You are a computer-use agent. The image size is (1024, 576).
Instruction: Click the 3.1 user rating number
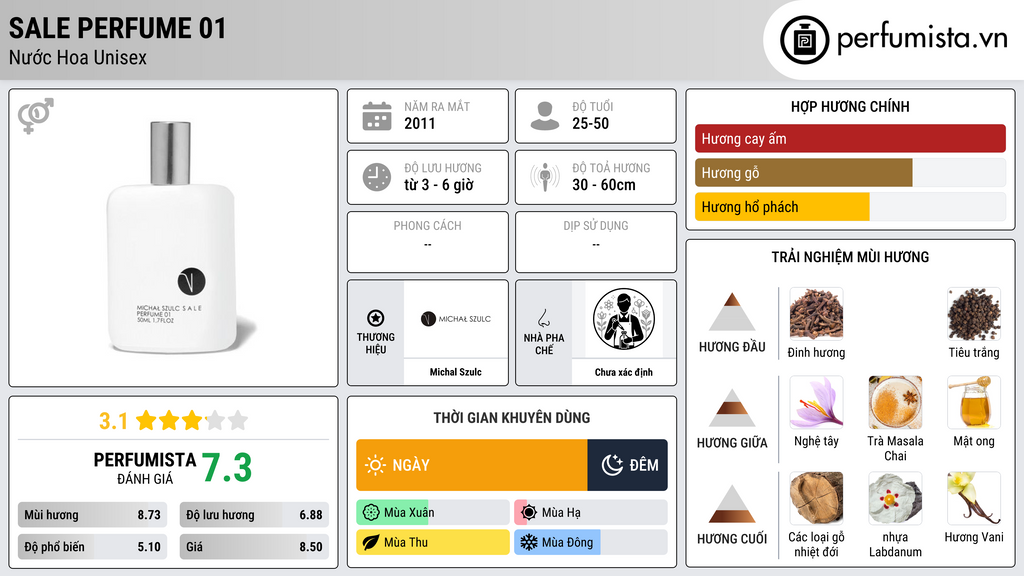[x=113, y=421]
